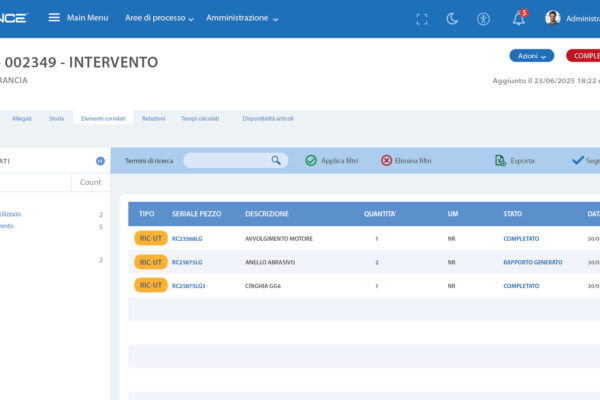Open the Tempi calcolati tab
The image size is (600, 400).
coord(200,119)
